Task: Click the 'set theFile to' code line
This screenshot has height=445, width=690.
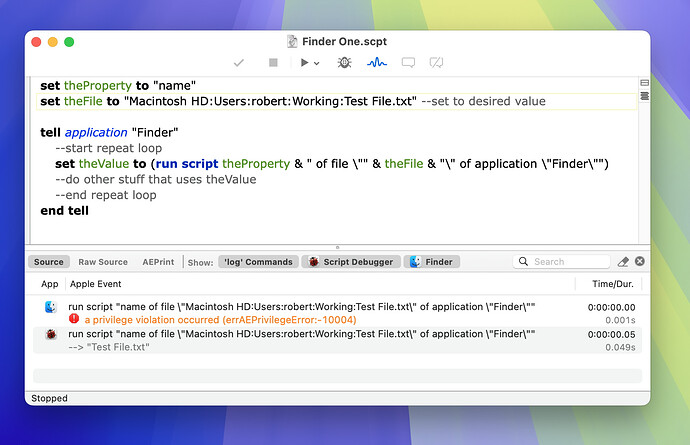Action: click(x=293, y=101)
